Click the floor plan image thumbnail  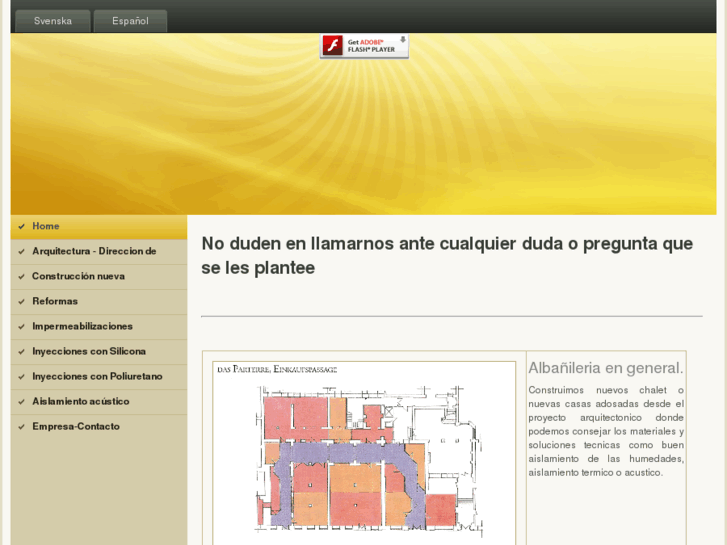364,453
